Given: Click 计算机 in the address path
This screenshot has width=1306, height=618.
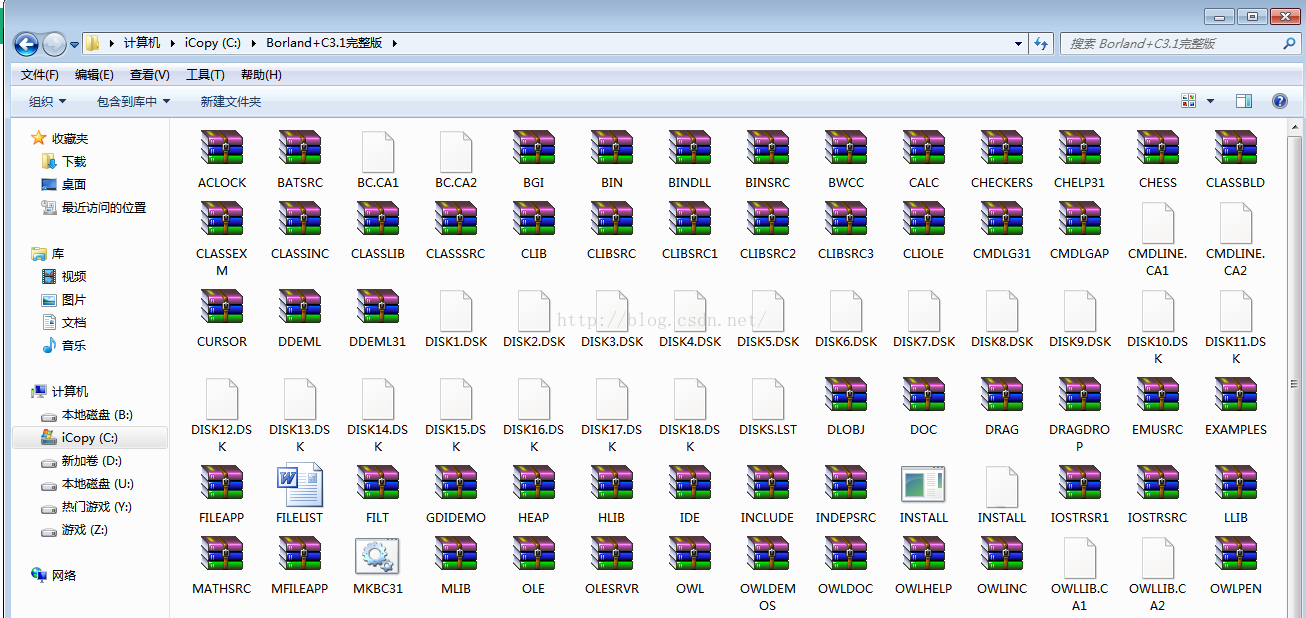Looking at the screenshot, I should pos(142,43).
